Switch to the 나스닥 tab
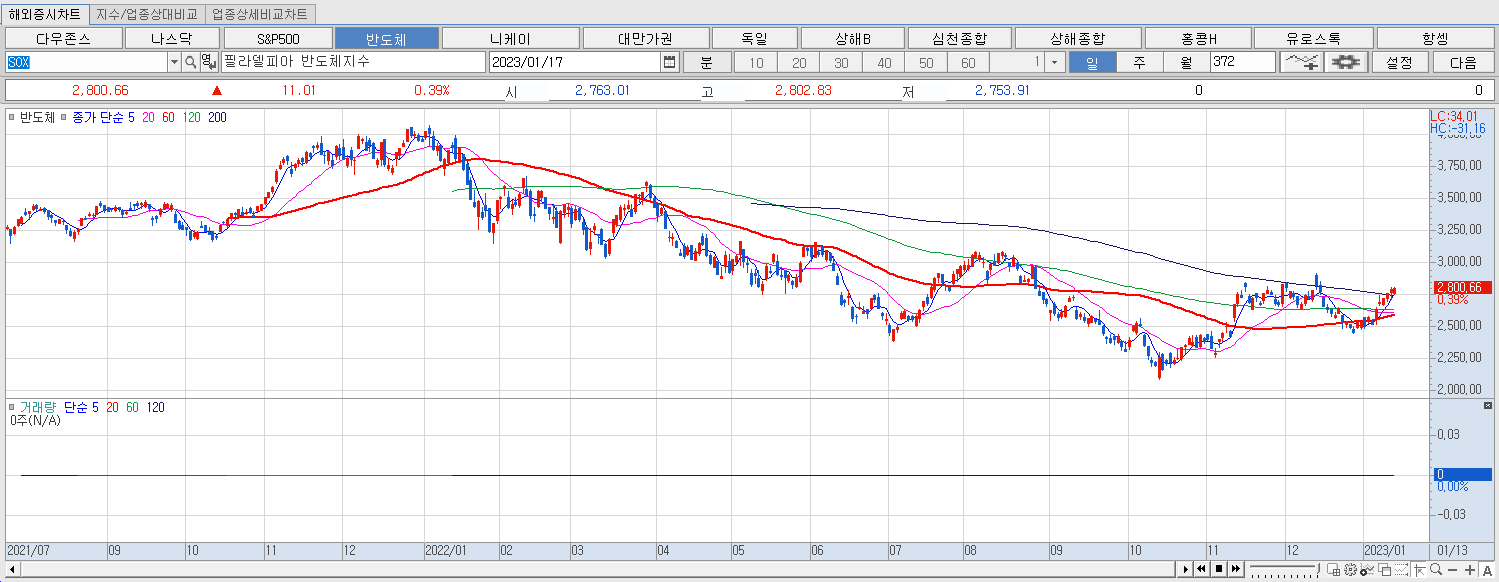The image size is (1499, 582). (172, 37)
